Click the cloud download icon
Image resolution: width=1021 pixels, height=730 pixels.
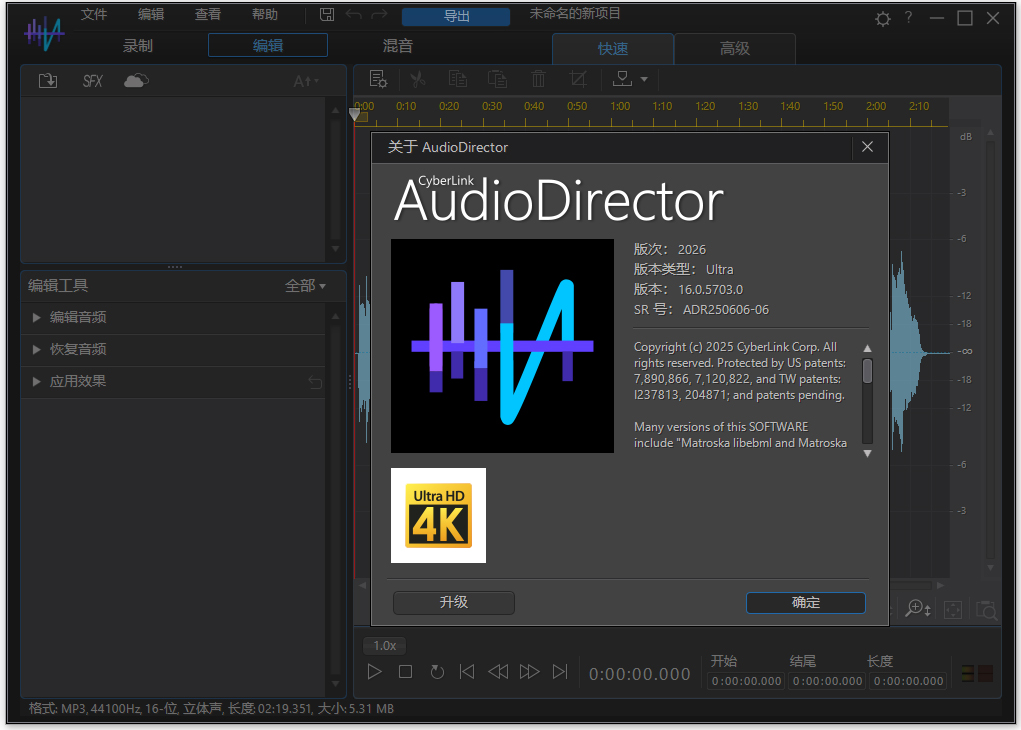point(136,81)
